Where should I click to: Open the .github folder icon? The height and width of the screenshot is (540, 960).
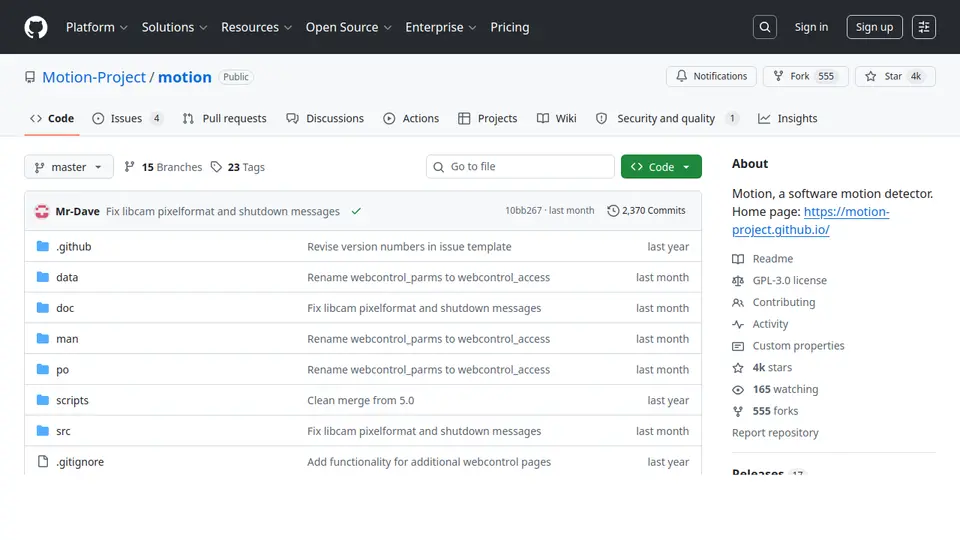(x=42, y=246)
